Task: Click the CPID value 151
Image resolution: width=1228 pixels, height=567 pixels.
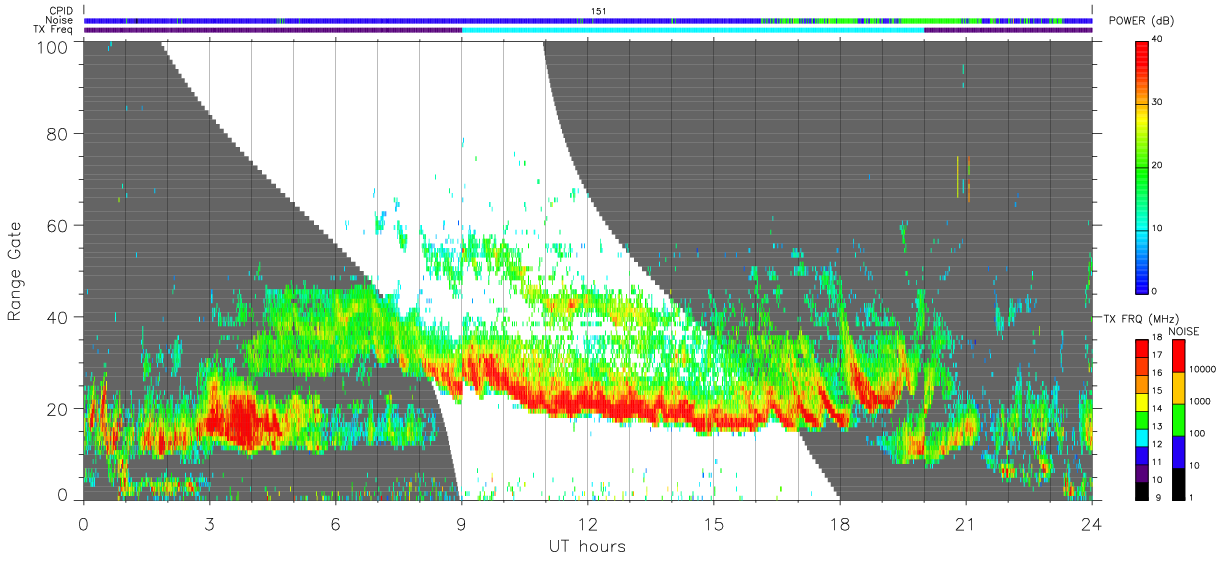Action: coord(598,11)
